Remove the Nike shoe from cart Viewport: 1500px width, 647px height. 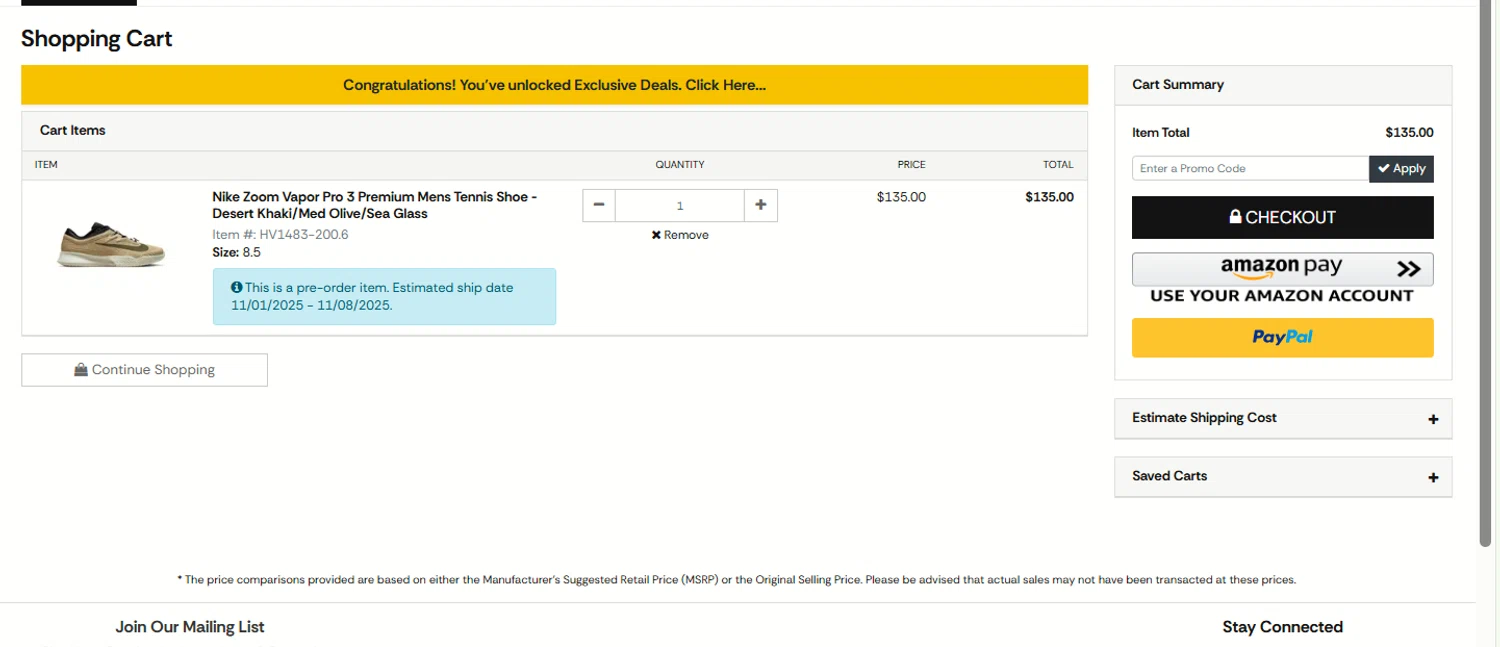[680, 235]
